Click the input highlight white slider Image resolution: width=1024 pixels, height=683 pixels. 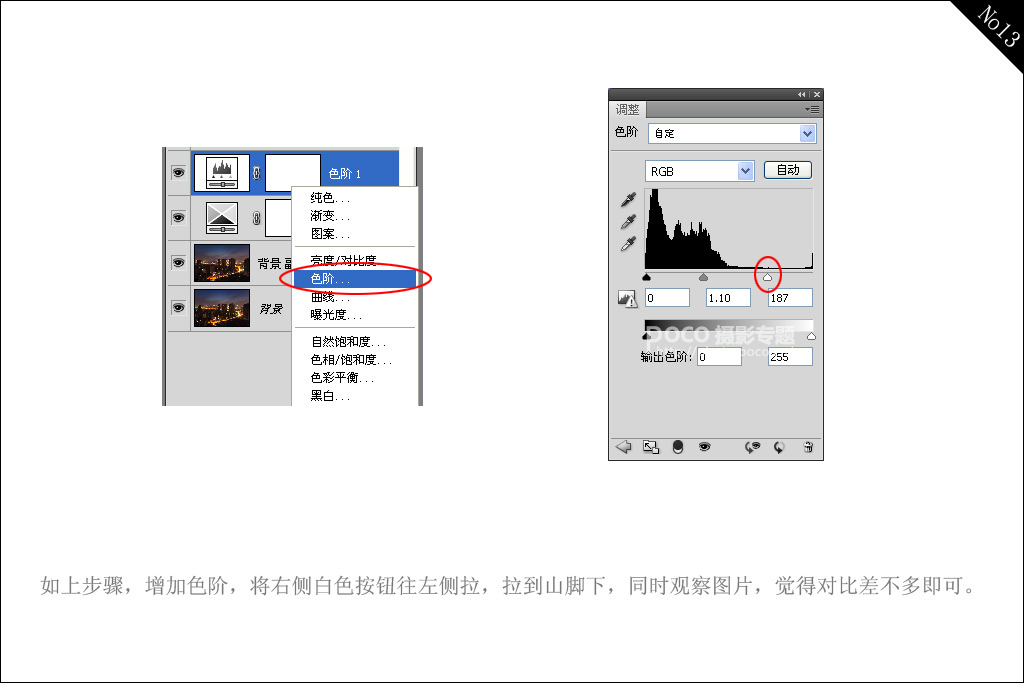(x=767, y=278)
